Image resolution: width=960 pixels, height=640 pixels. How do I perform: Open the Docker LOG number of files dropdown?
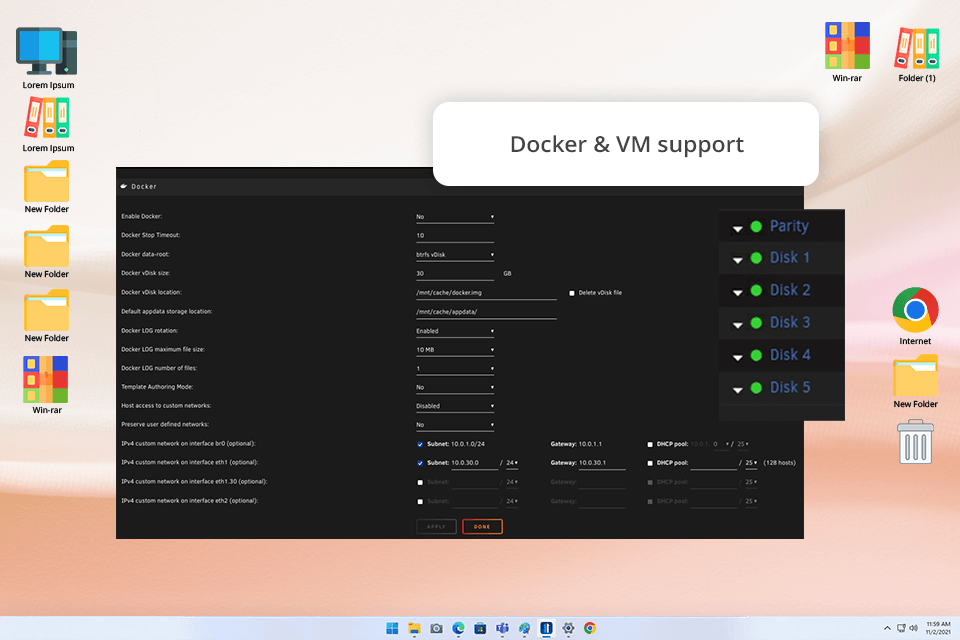[455, 369]
